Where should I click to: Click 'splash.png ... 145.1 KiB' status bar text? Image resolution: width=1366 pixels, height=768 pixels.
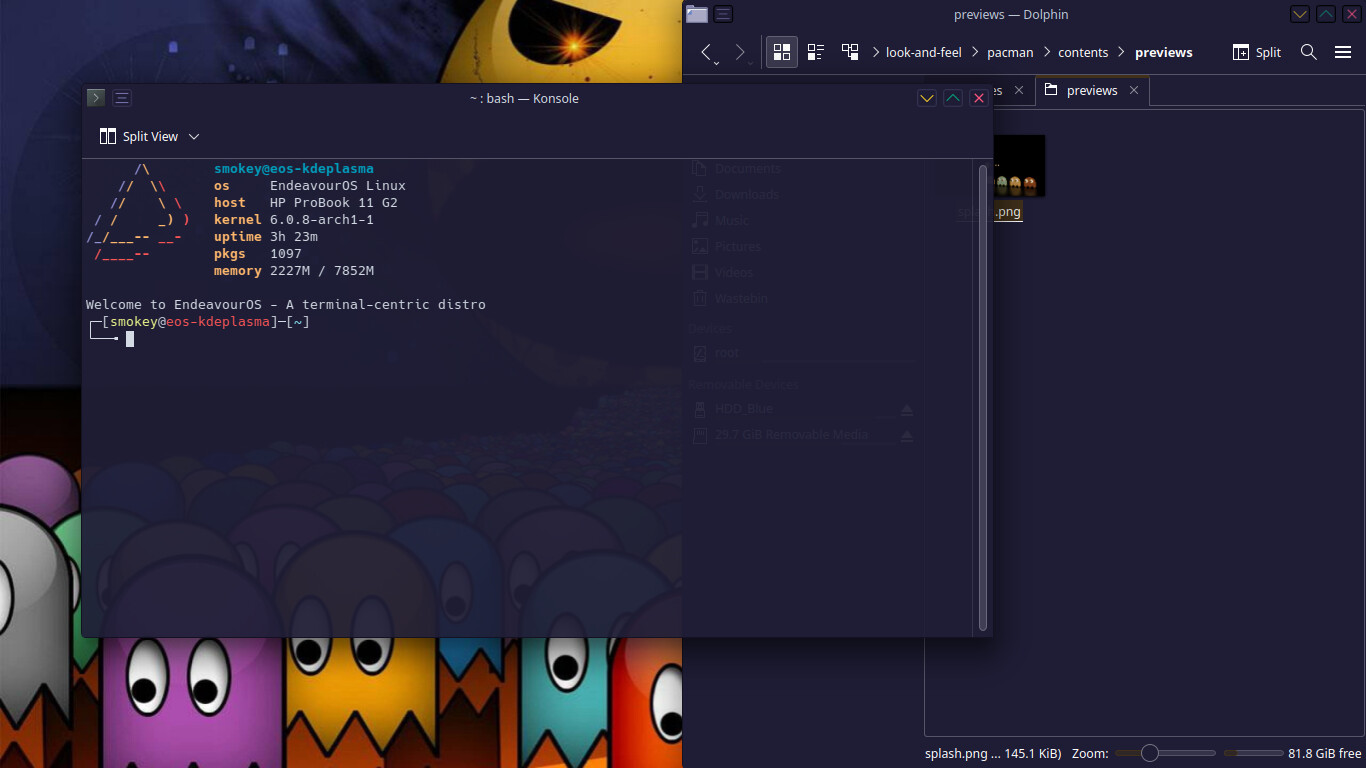[993, 753]
